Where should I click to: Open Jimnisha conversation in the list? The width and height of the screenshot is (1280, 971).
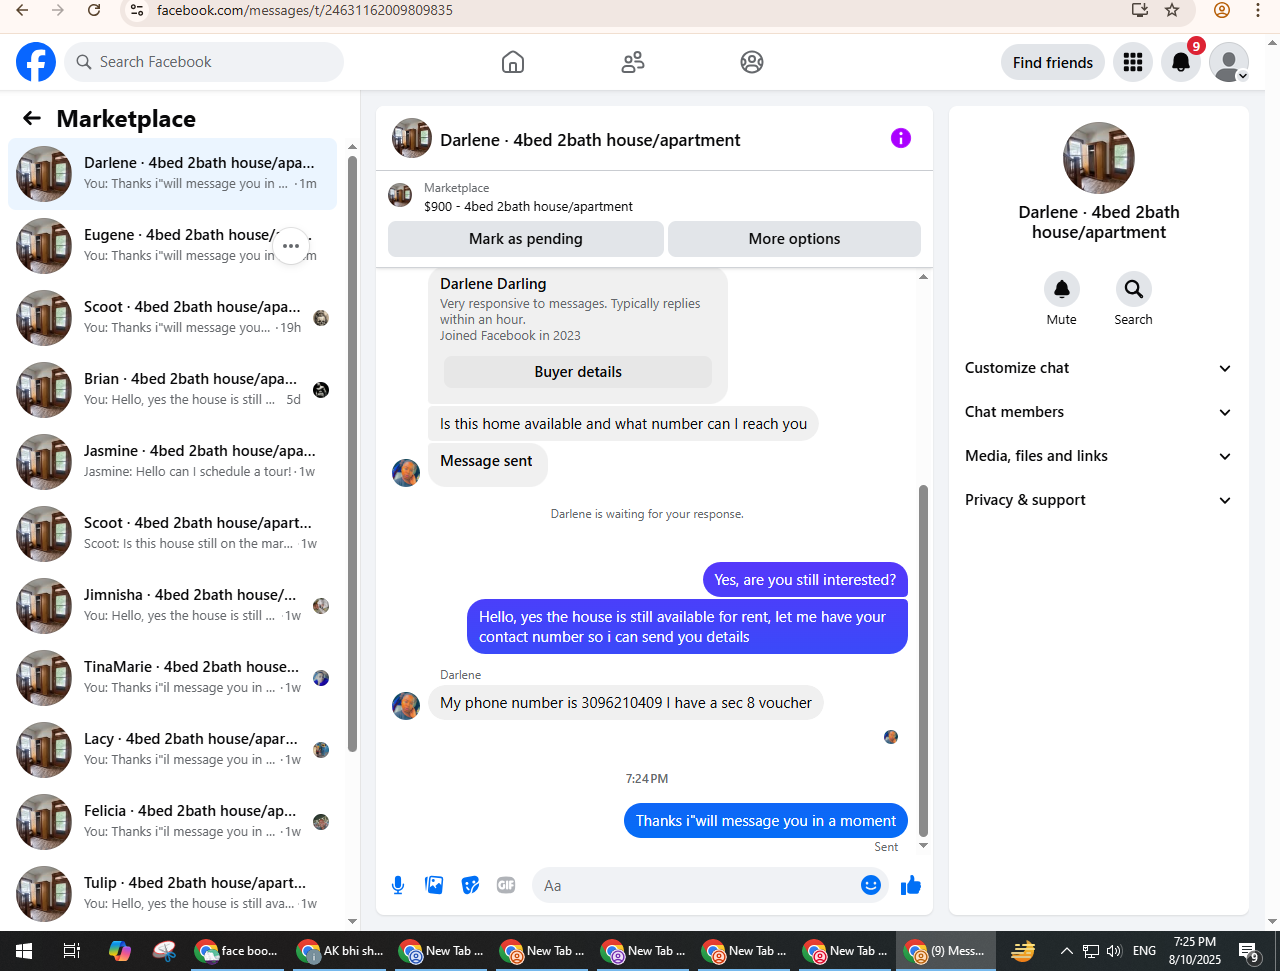172,606
